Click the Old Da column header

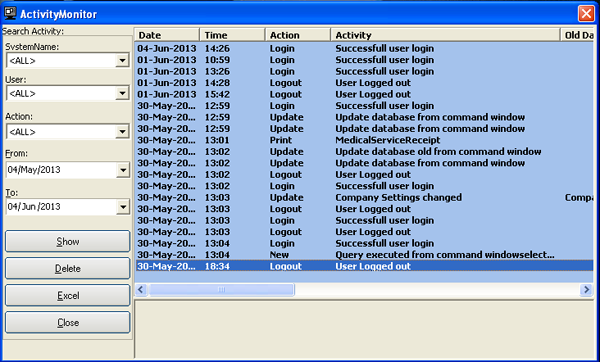coord(577,35)
